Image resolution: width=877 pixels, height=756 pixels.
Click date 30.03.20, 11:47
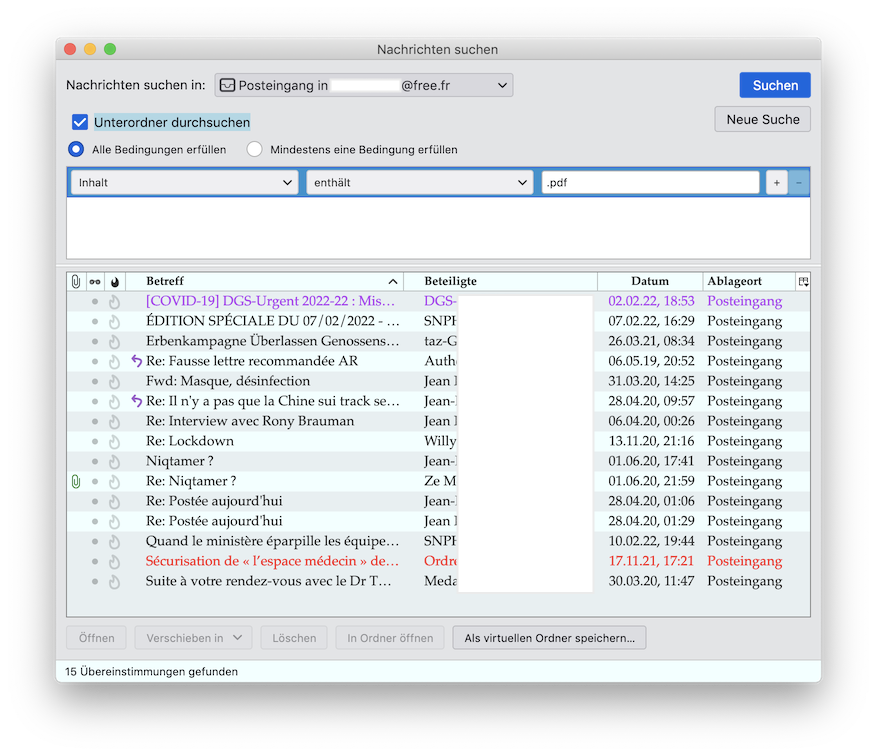point(651,581)
